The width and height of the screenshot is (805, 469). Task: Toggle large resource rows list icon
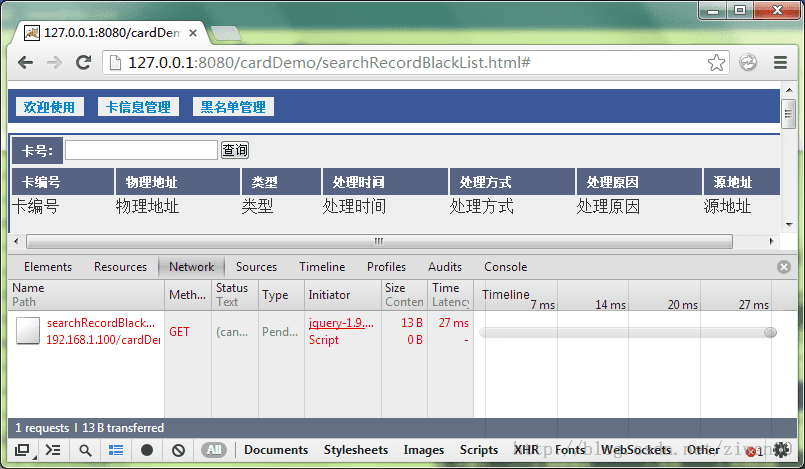116,450
